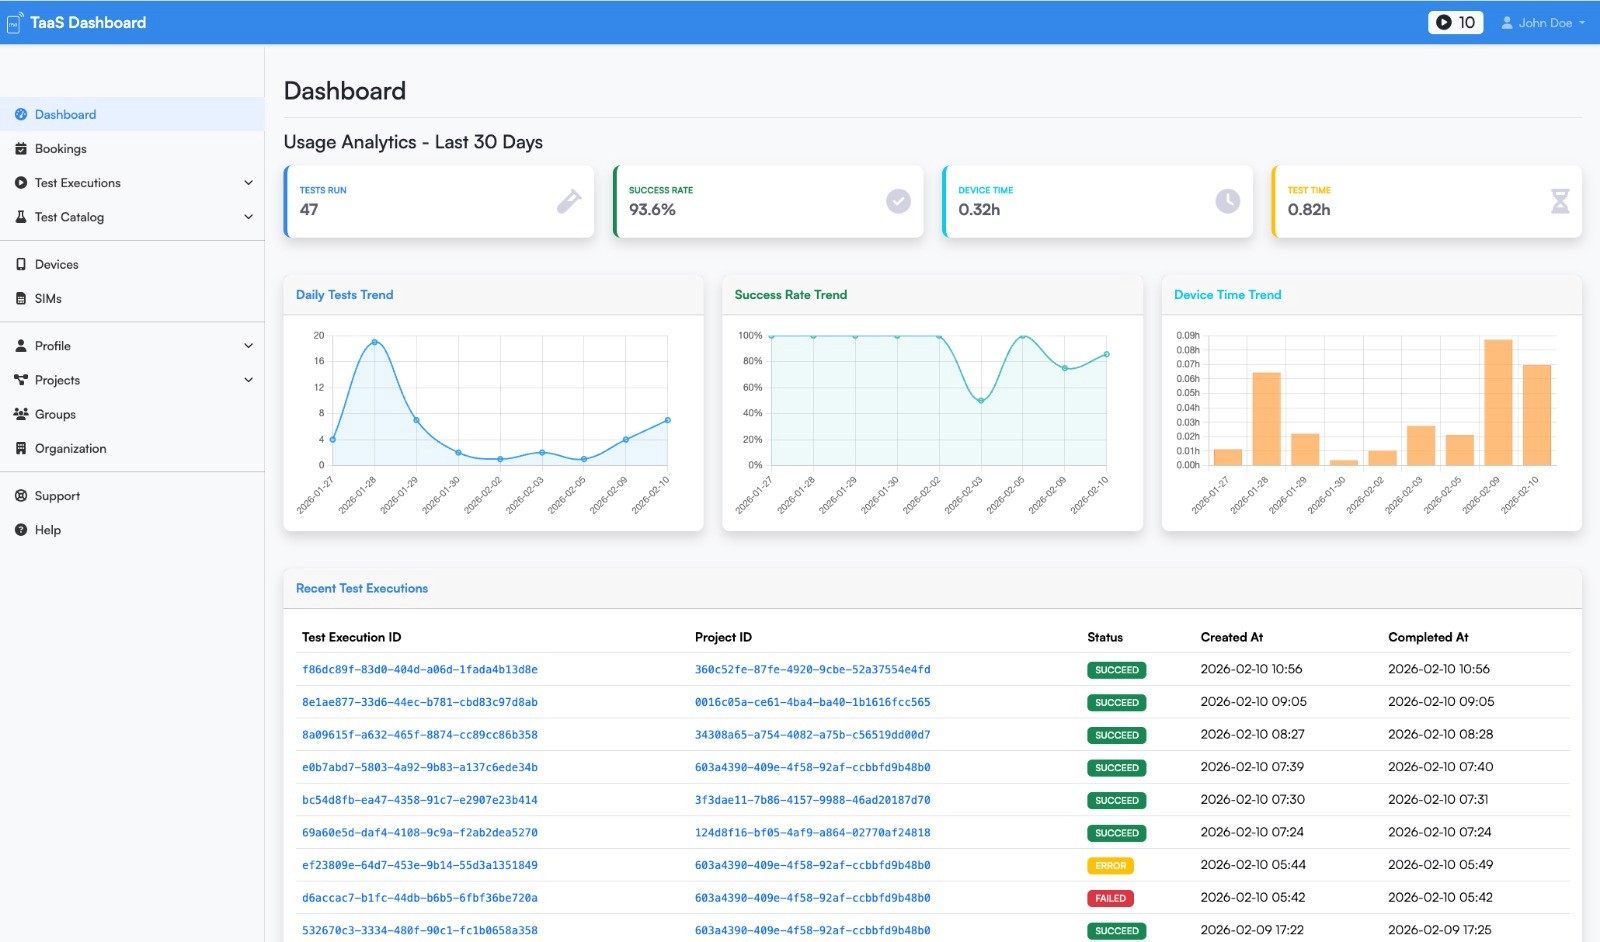Open execution d6accac7-b1fc-44db-b6b5-6fbf36be720a
The image size is (1600, 942).
(420, 898)
